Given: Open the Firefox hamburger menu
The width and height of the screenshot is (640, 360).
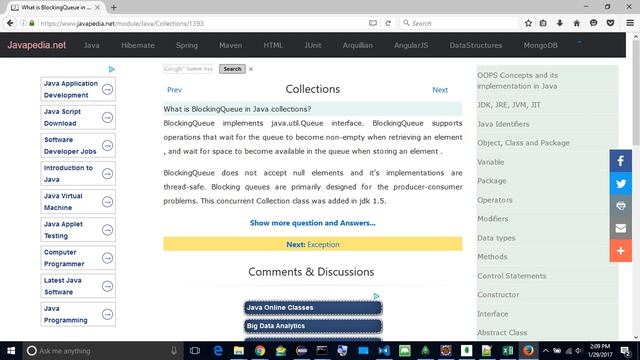Looking at the screenshot, I should point(630,23).
